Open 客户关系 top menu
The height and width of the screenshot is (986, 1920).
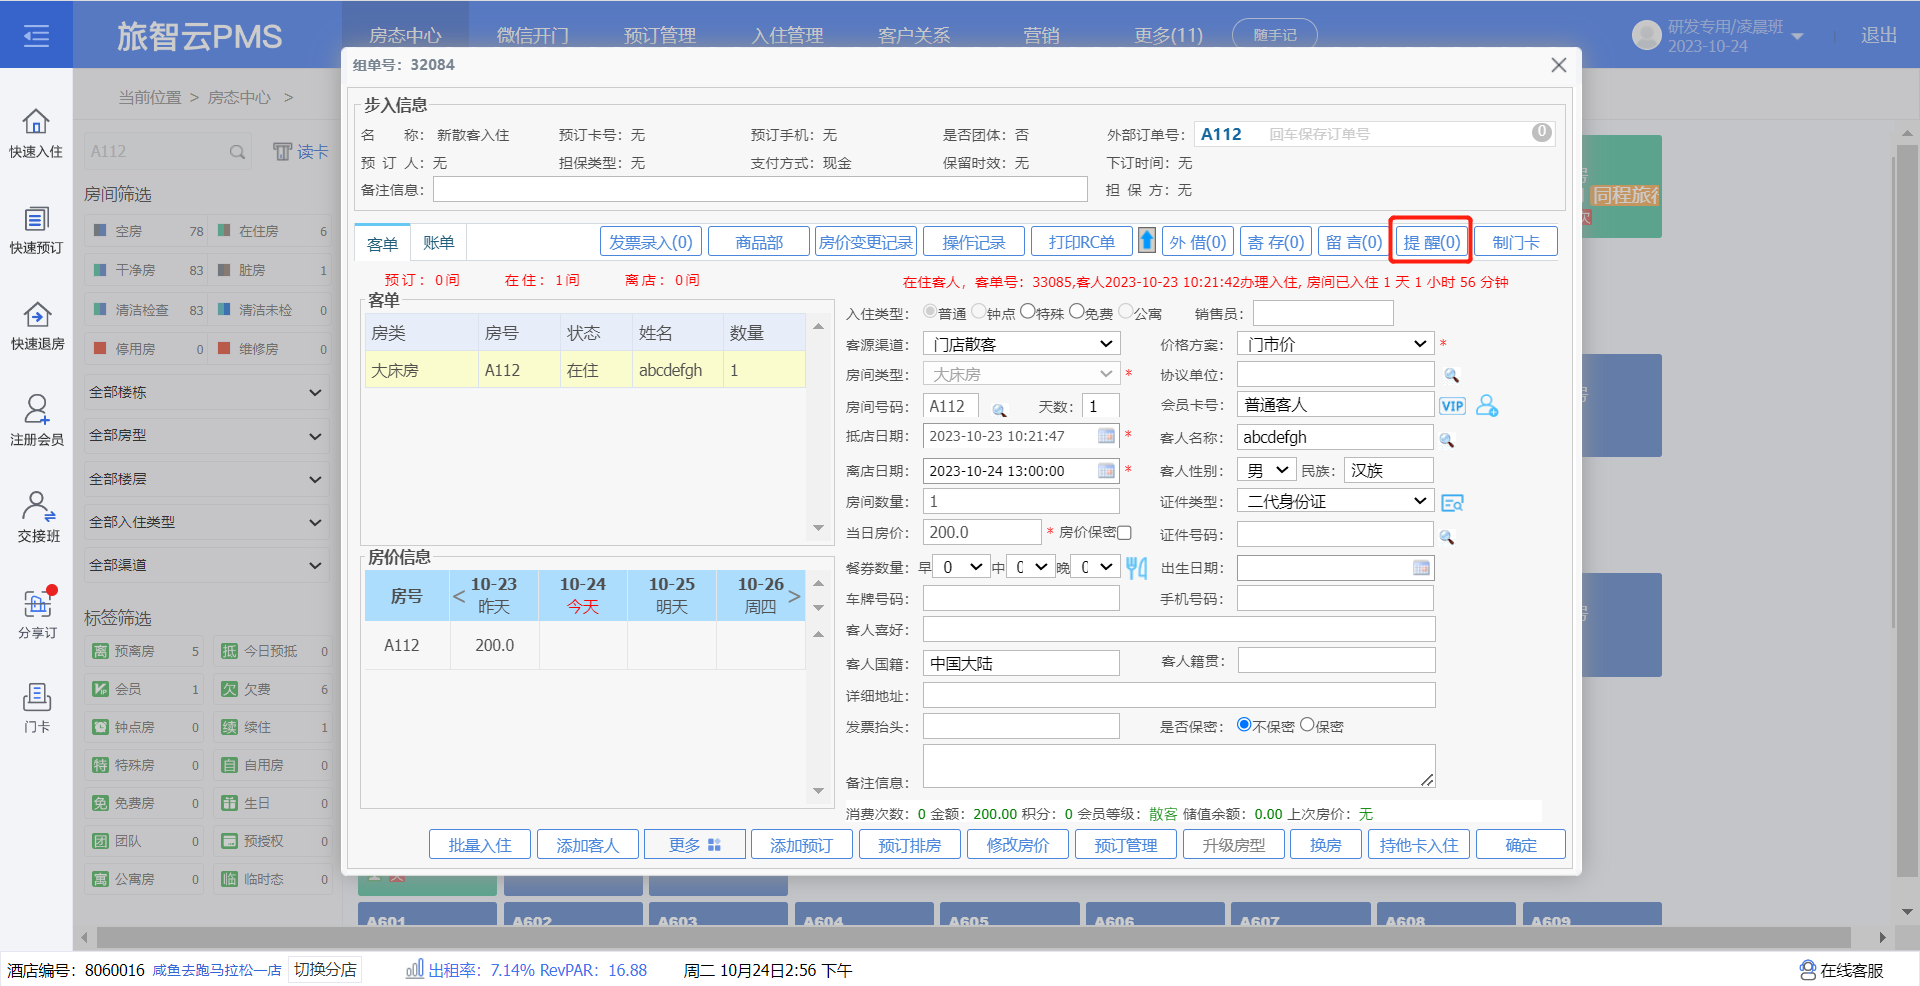(x=914, y=36)
